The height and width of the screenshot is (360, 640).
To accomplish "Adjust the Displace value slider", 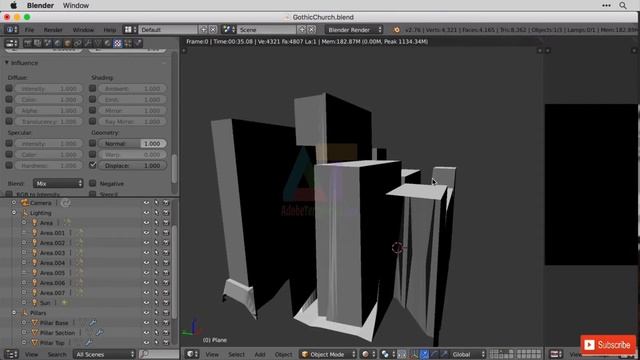I will [x=133, y=166].
